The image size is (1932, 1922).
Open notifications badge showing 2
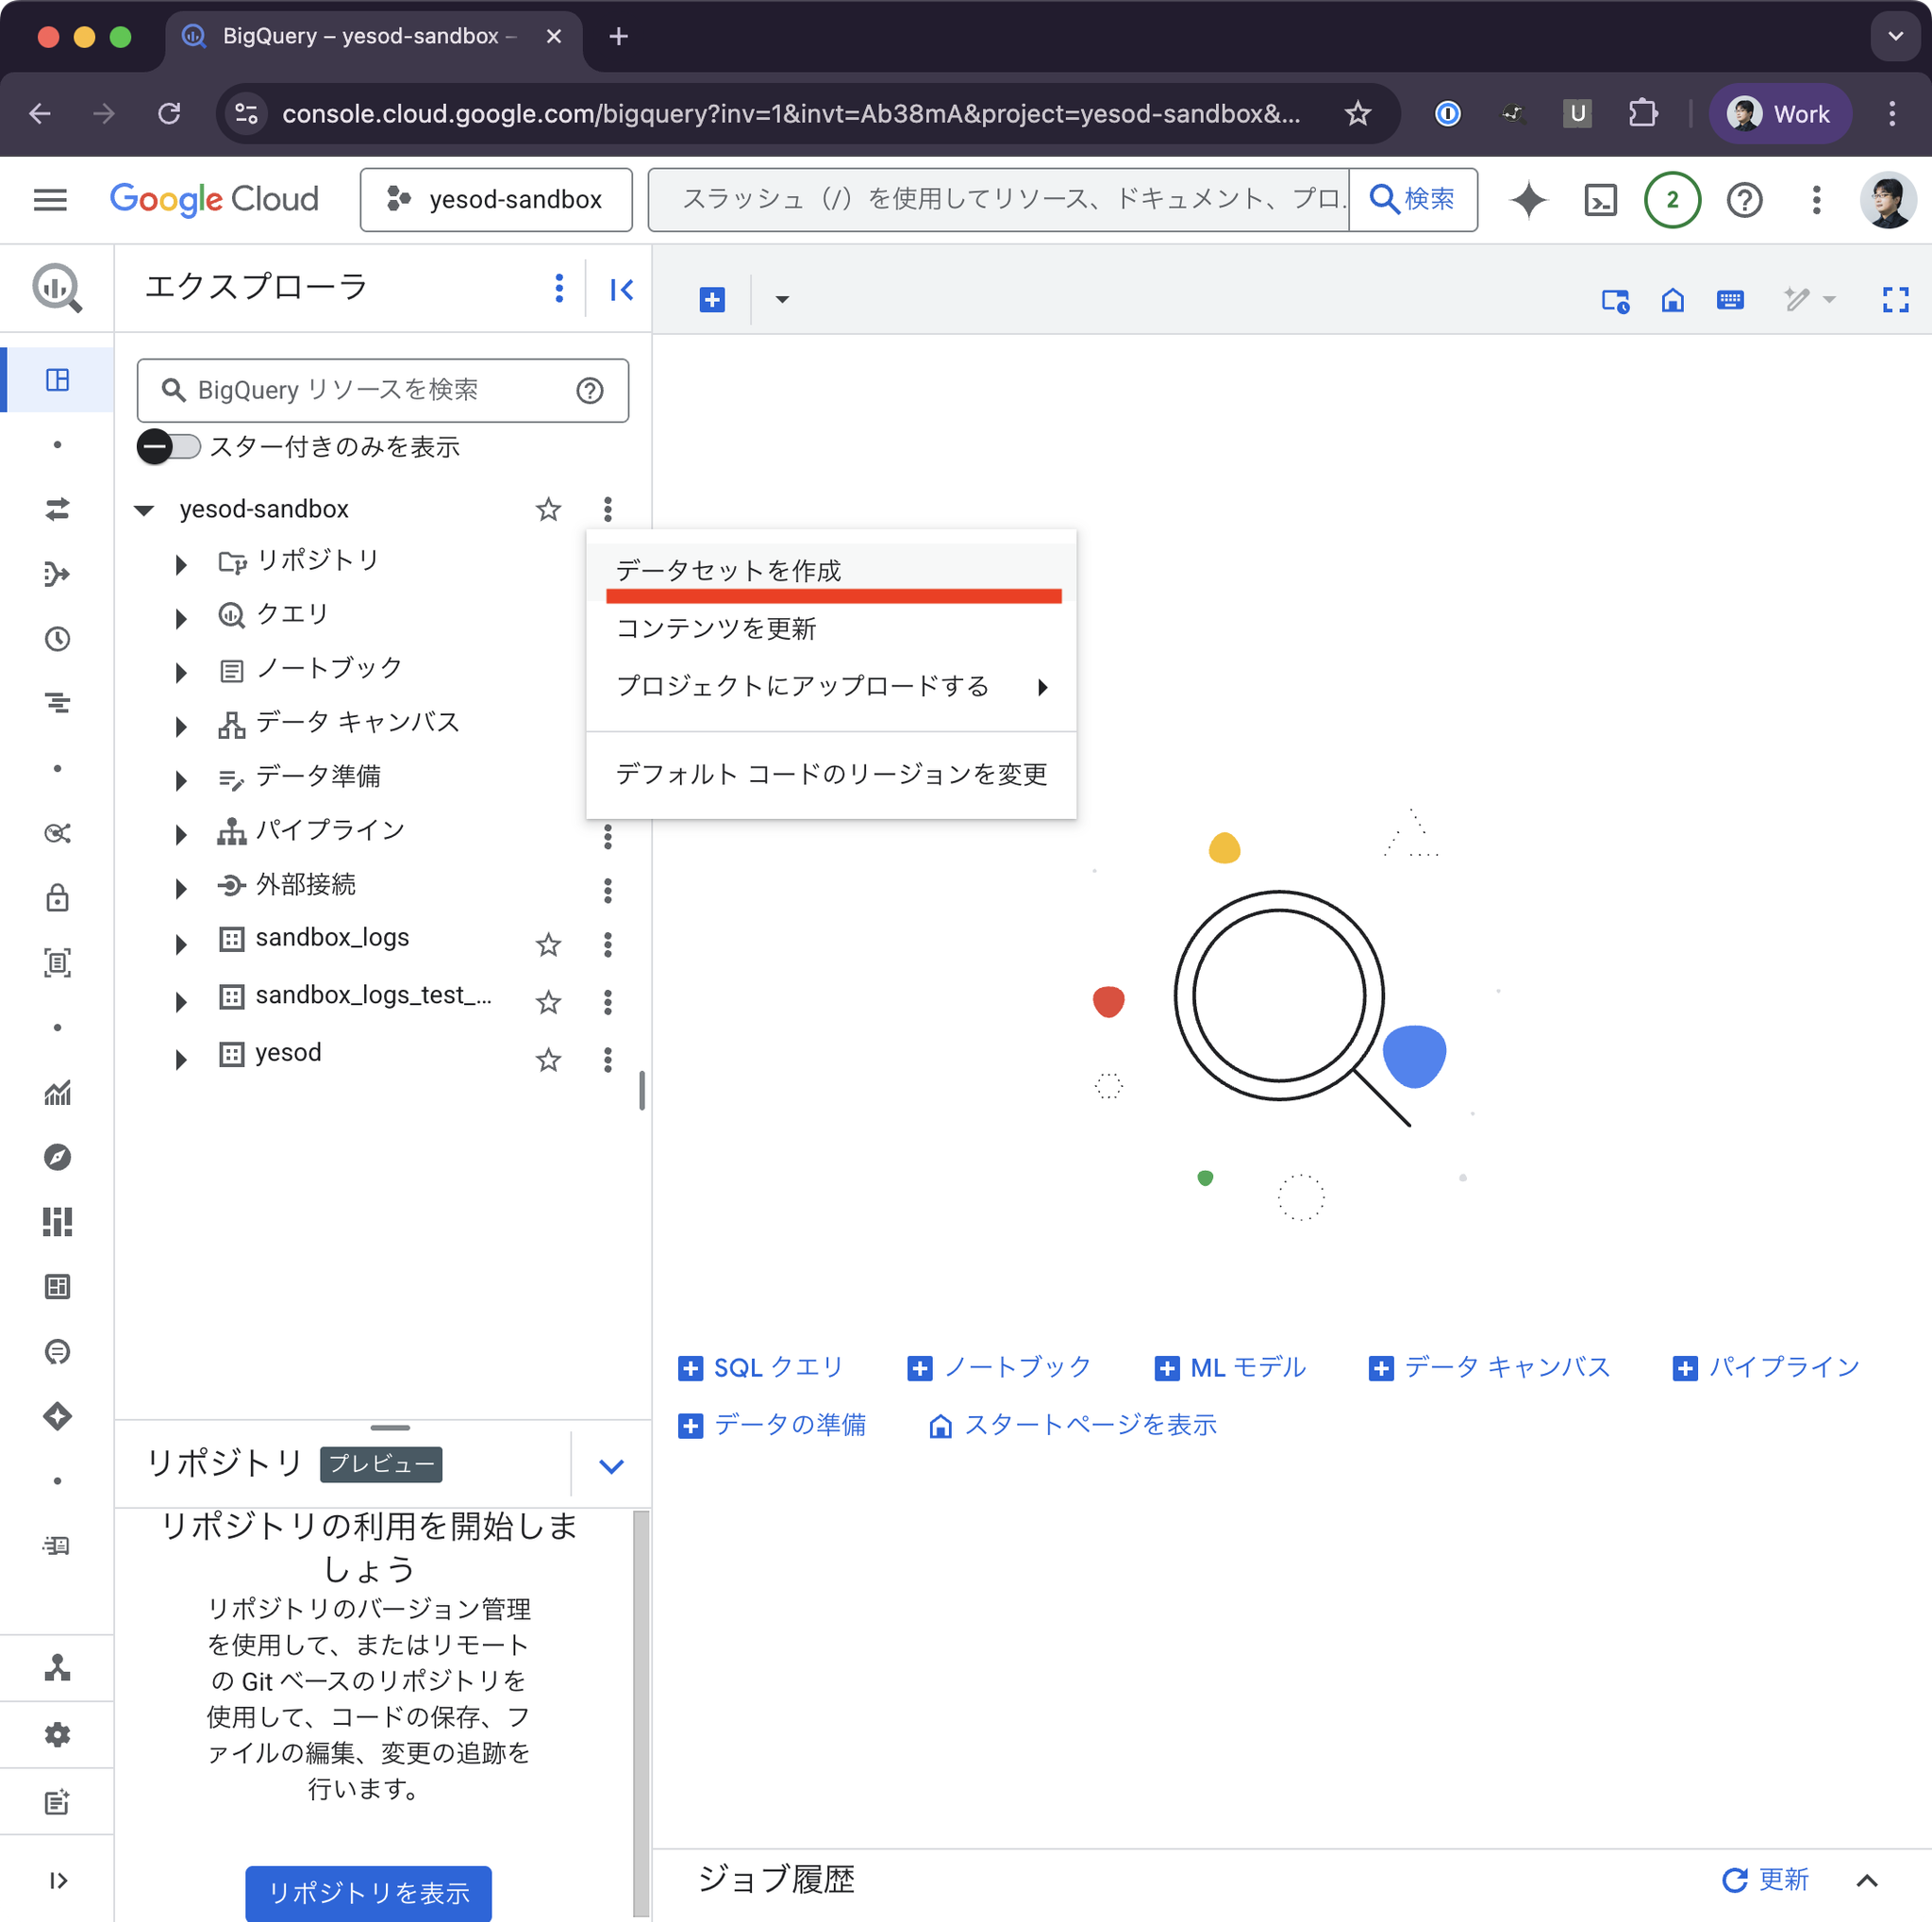[x=1672, y=200]
